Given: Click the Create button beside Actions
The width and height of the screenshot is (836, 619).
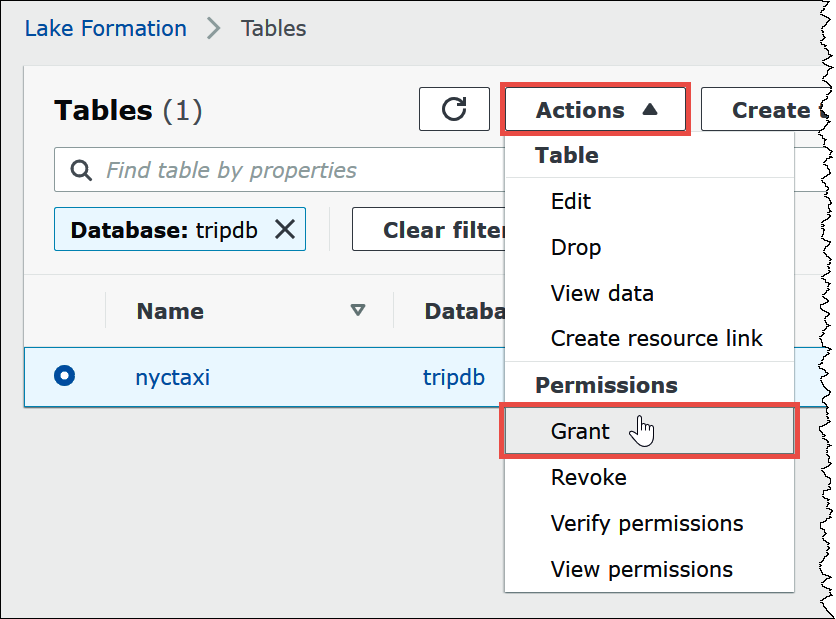Looking at the screenshot, I should pos(765,110).
